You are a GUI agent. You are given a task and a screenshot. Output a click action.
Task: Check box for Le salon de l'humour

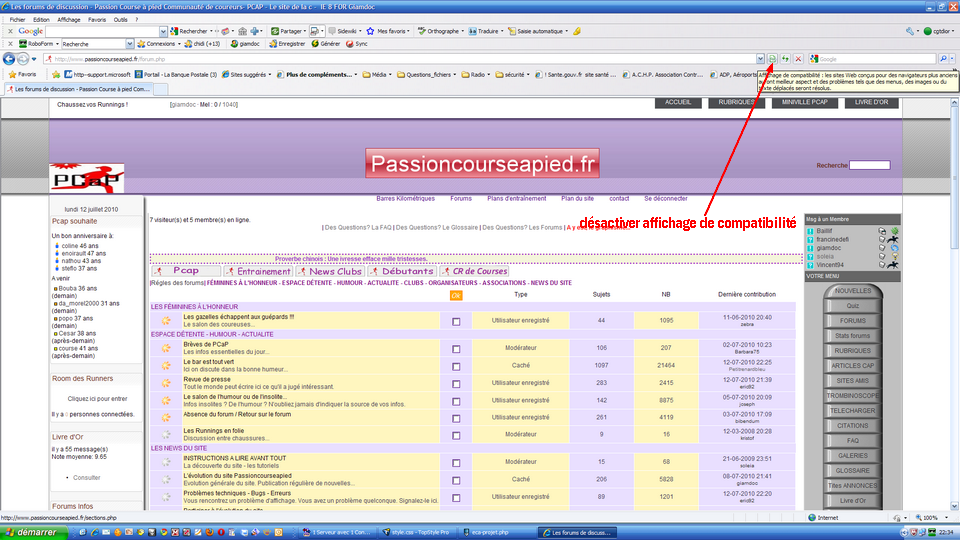[456, 402]
